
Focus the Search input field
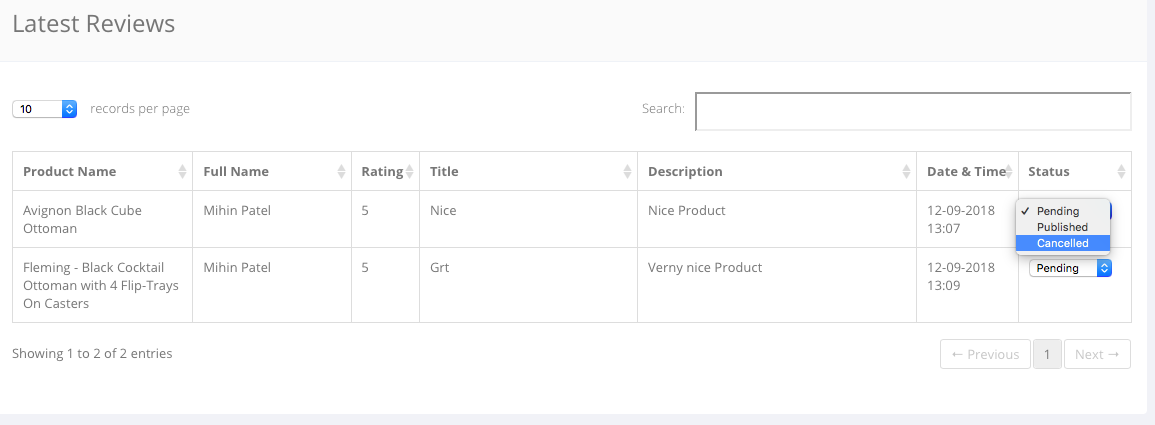click(x=912, y=111)
